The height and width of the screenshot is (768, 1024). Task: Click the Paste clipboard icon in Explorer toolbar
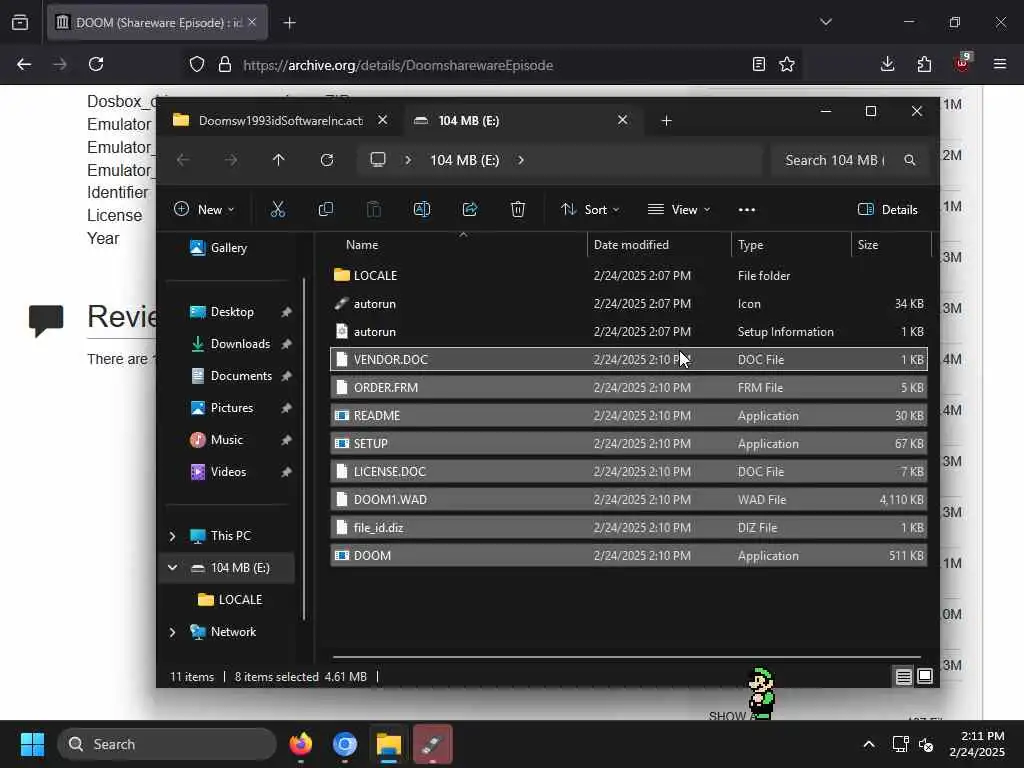374,209
